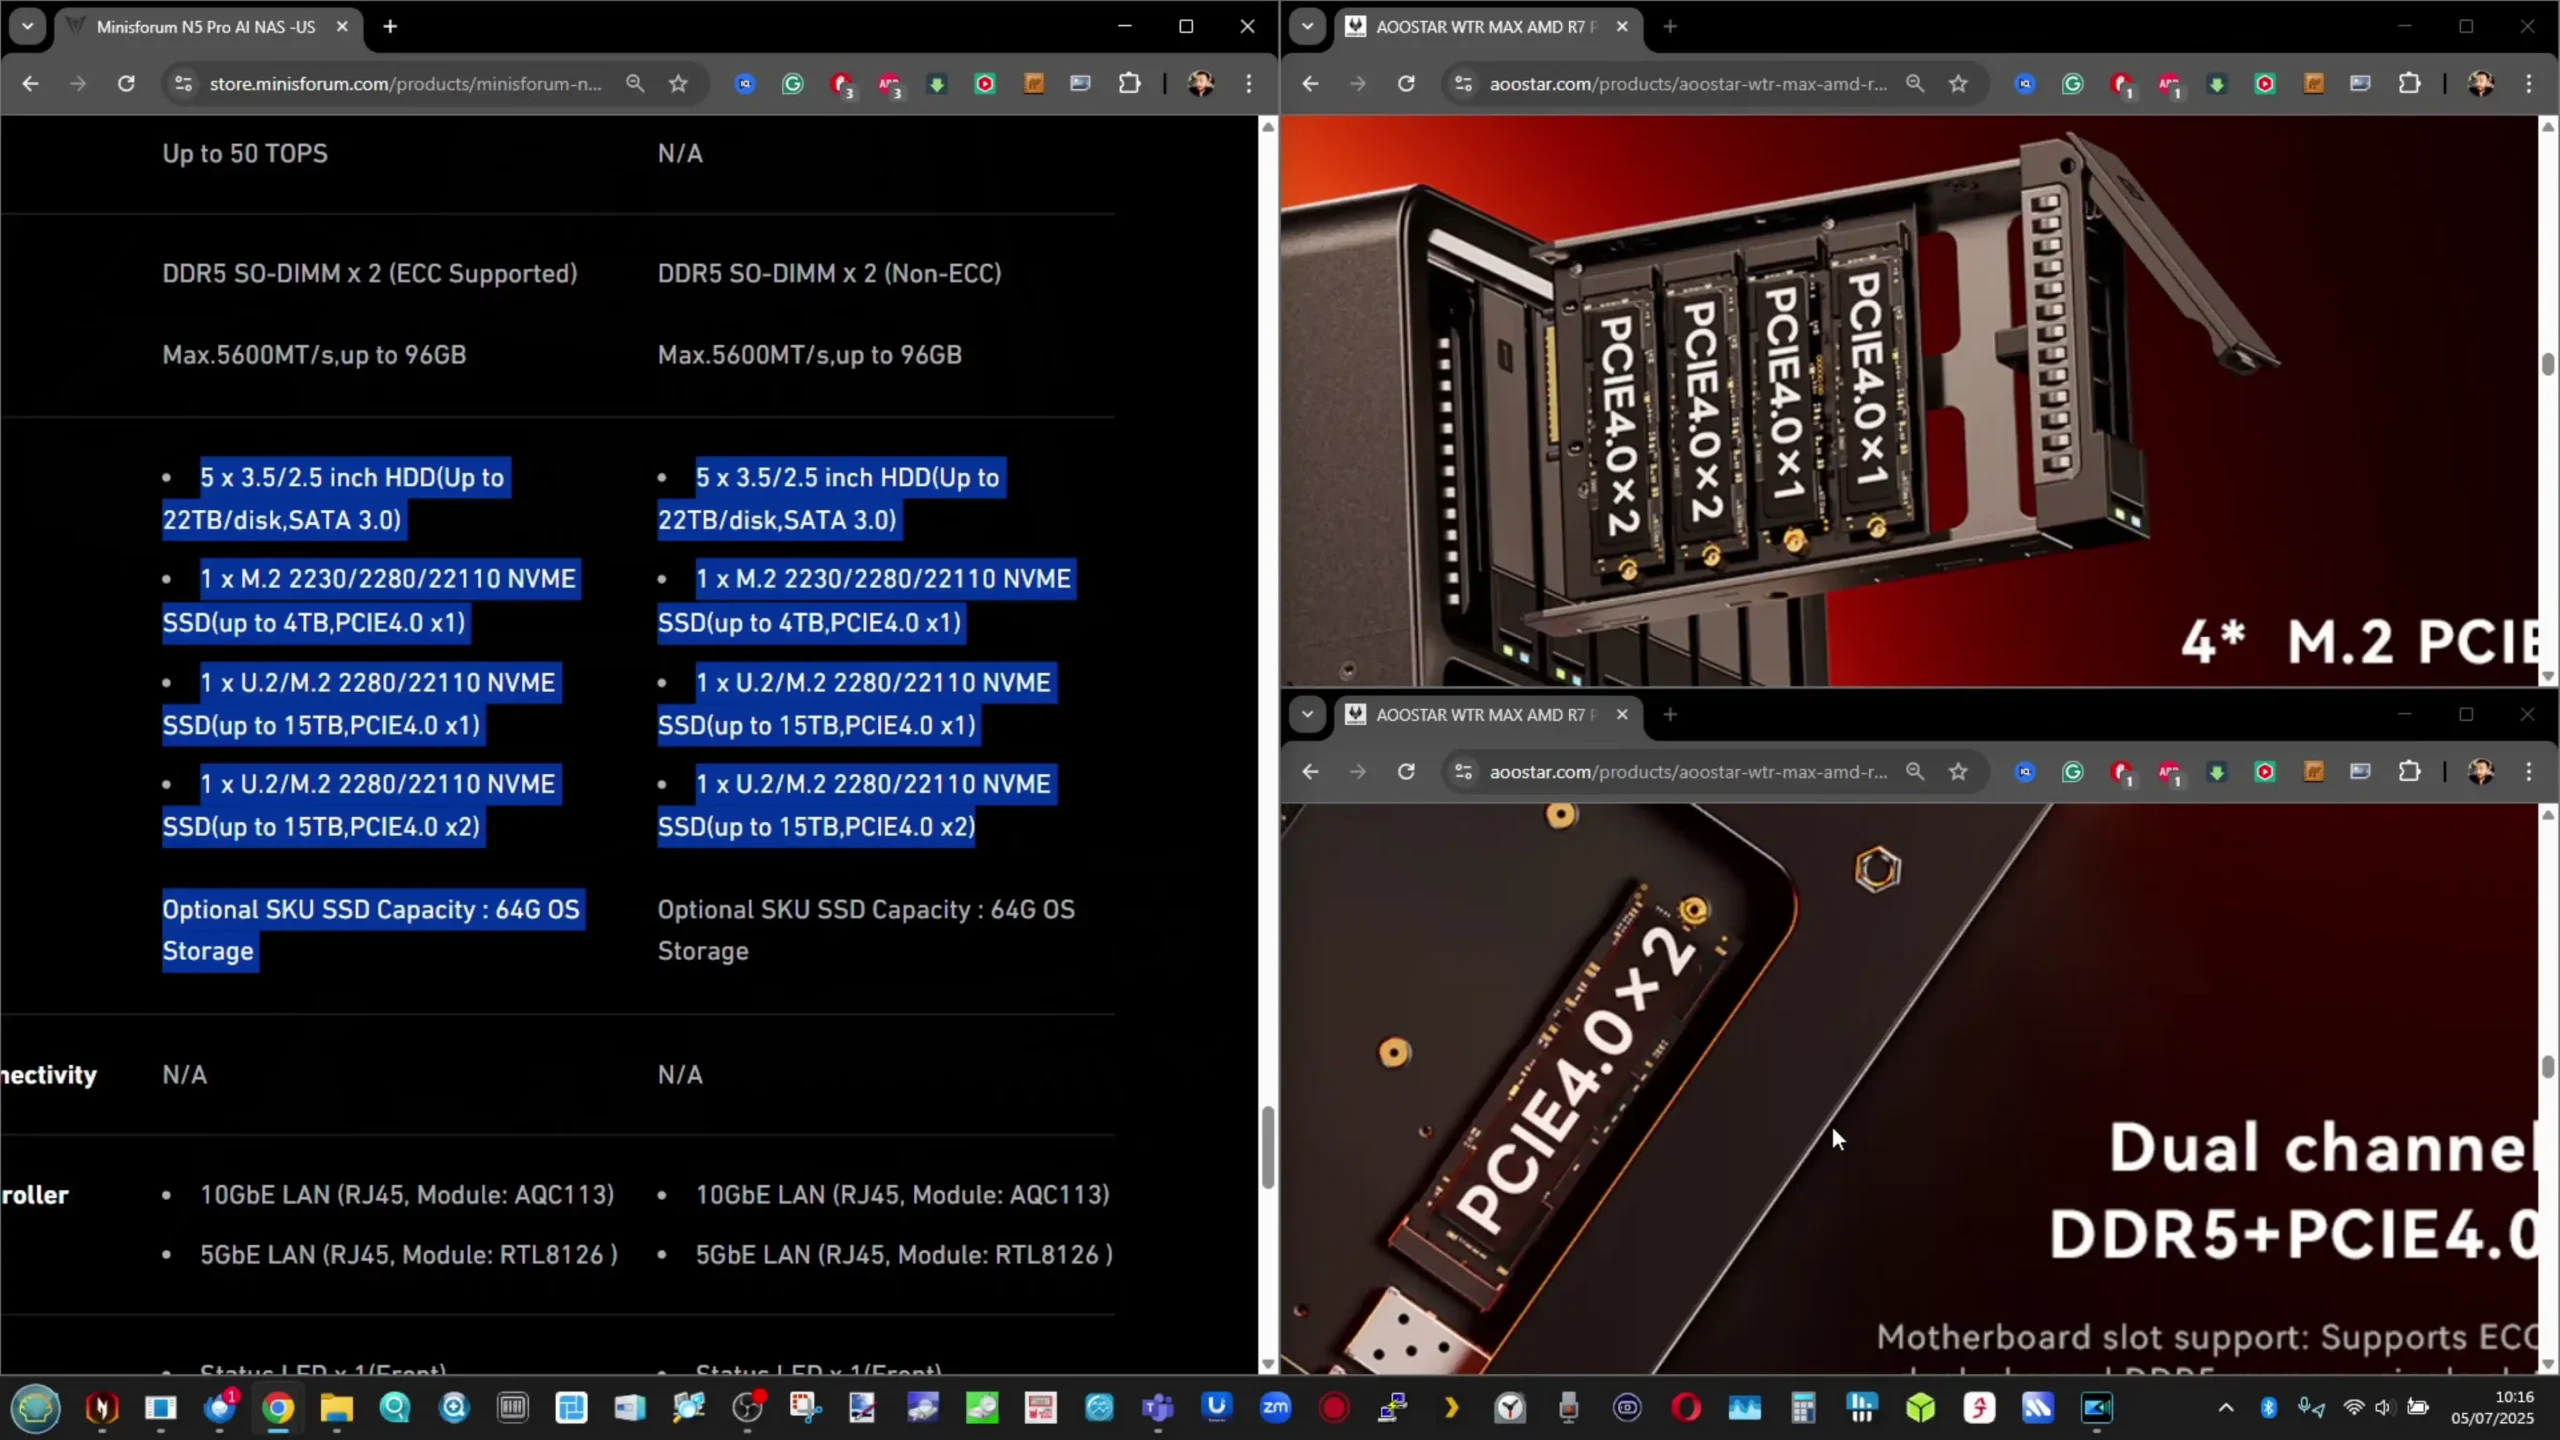
Task: Open the Calculator from the taskbar
Action: [x=1803, y=1408]
